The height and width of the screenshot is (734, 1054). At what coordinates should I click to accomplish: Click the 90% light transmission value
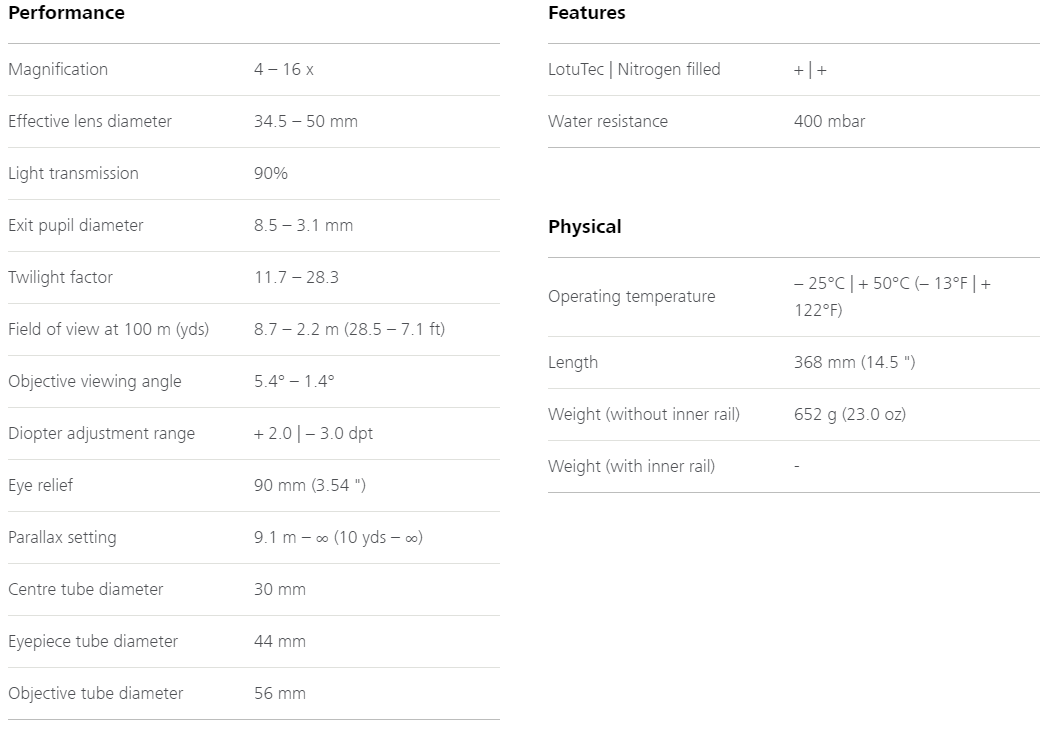(x=271, y=173)
